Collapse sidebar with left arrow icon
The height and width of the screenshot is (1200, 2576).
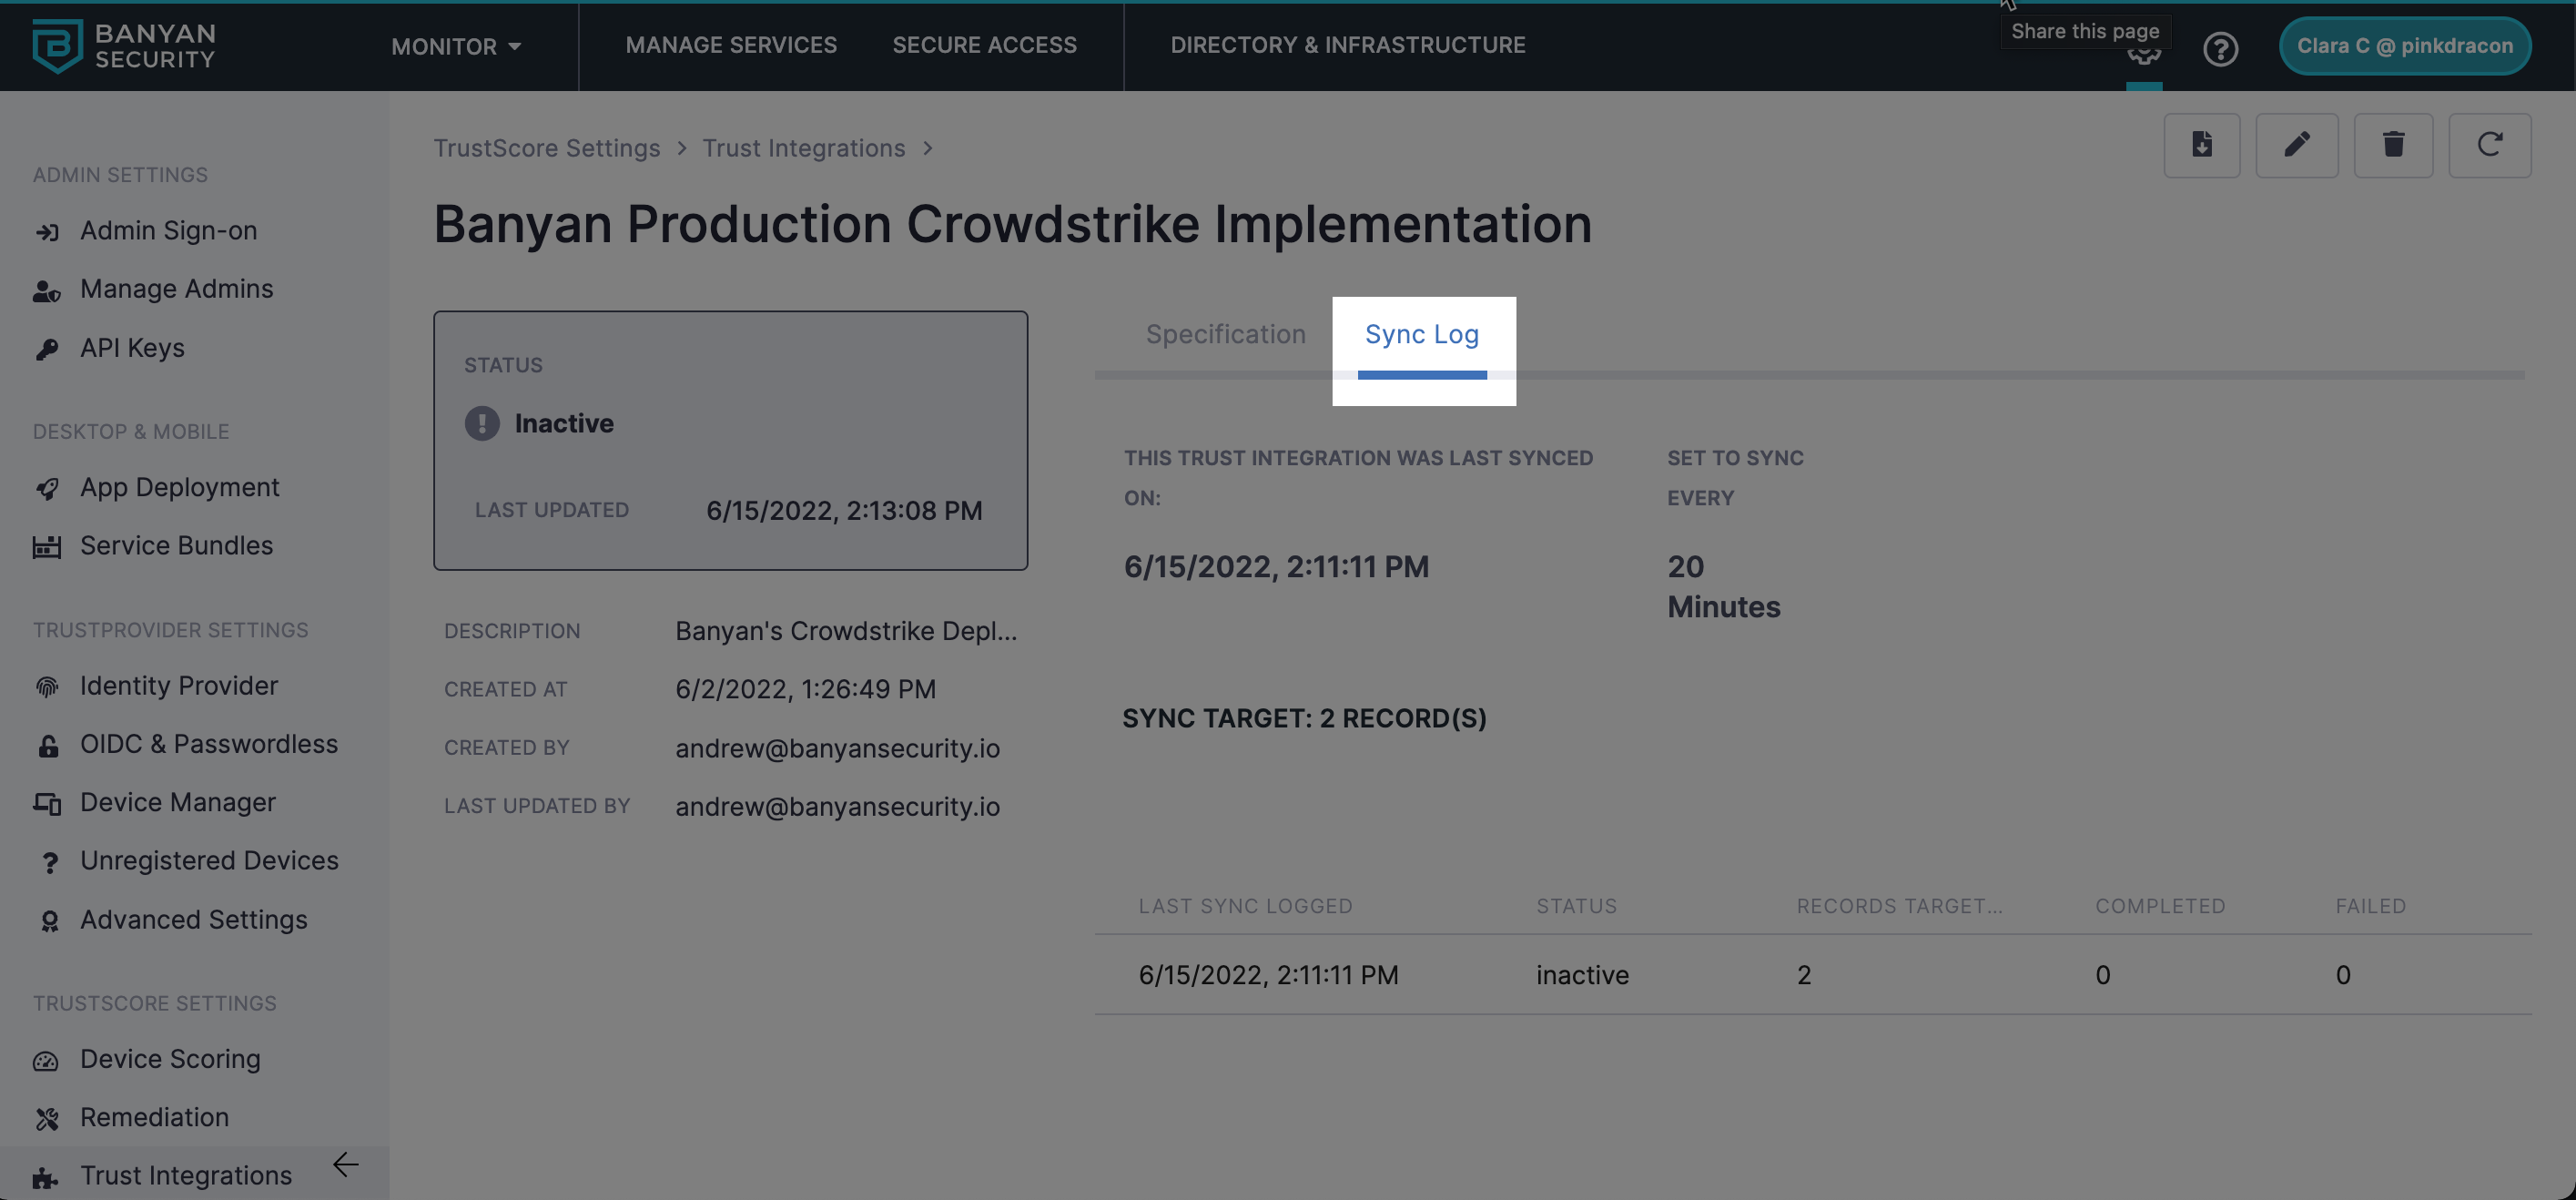pos(345,1164)
